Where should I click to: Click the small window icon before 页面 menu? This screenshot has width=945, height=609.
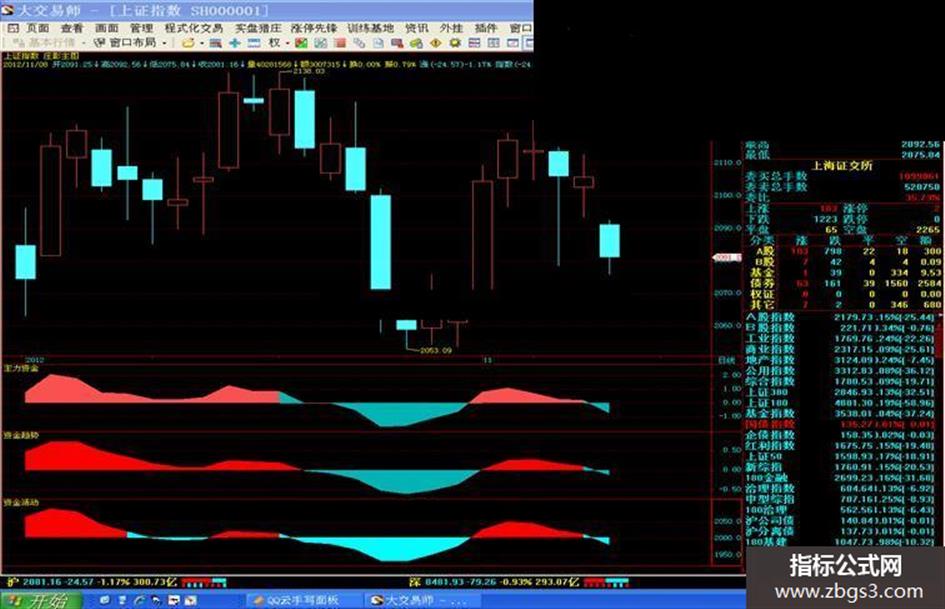13,28
